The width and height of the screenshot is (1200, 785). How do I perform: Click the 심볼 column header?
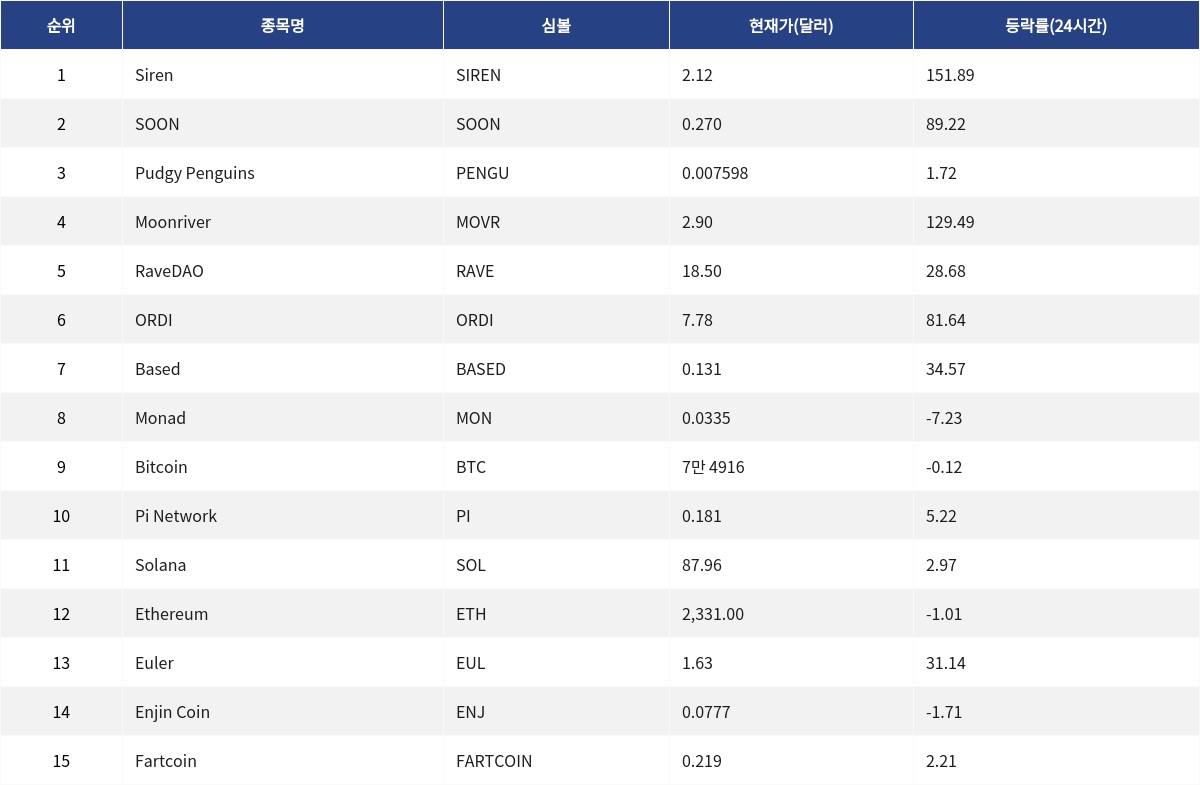point(556,26)
